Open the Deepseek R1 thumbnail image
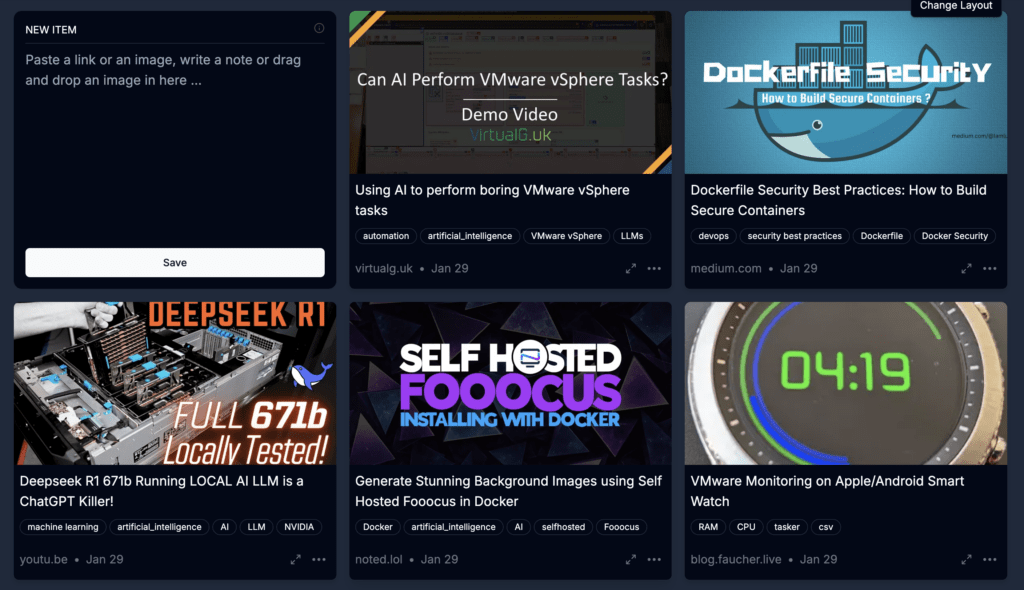This screenshot has width=1024, height=590. point(175,384)
